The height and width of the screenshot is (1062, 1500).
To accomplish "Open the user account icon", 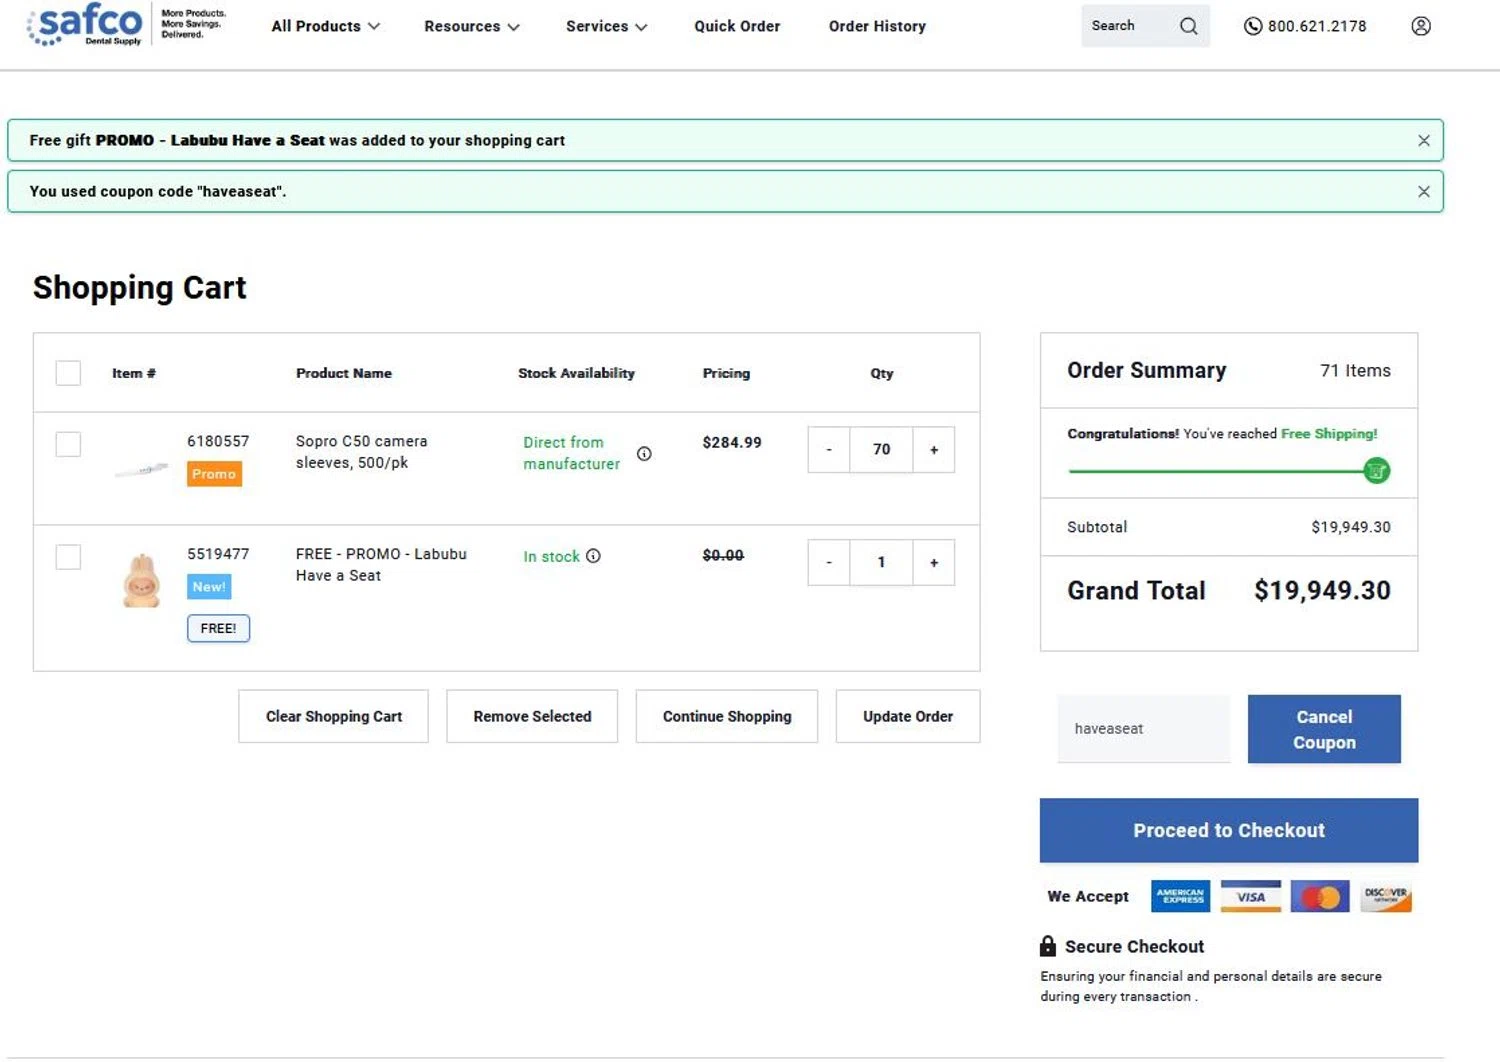I will point(1420,26).
